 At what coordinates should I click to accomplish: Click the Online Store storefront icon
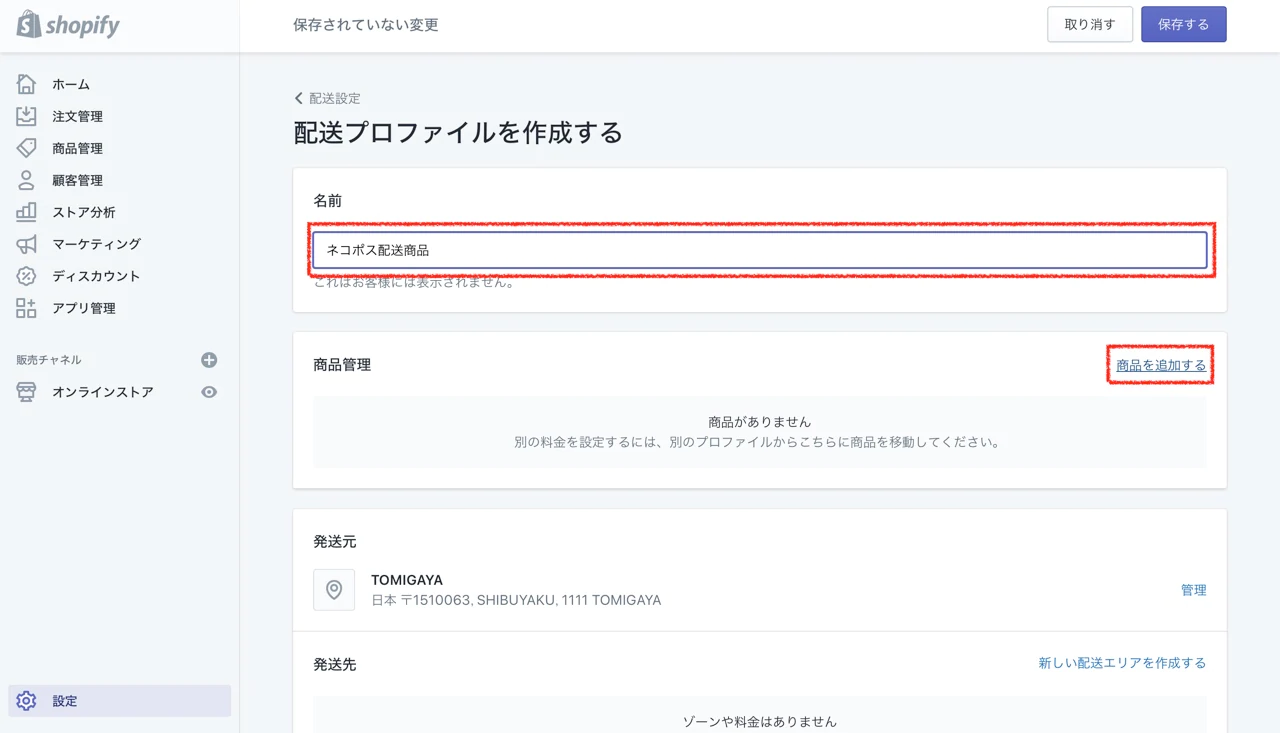pyautogui.click(x=26, y=392)
